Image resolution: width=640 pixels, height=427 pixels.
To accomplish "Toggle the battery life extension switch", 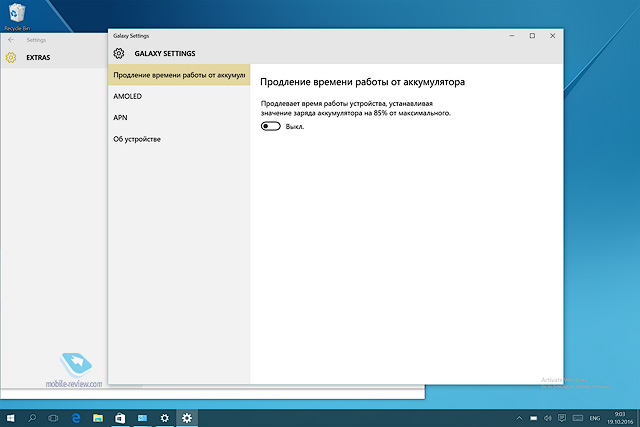I will 271,126.
